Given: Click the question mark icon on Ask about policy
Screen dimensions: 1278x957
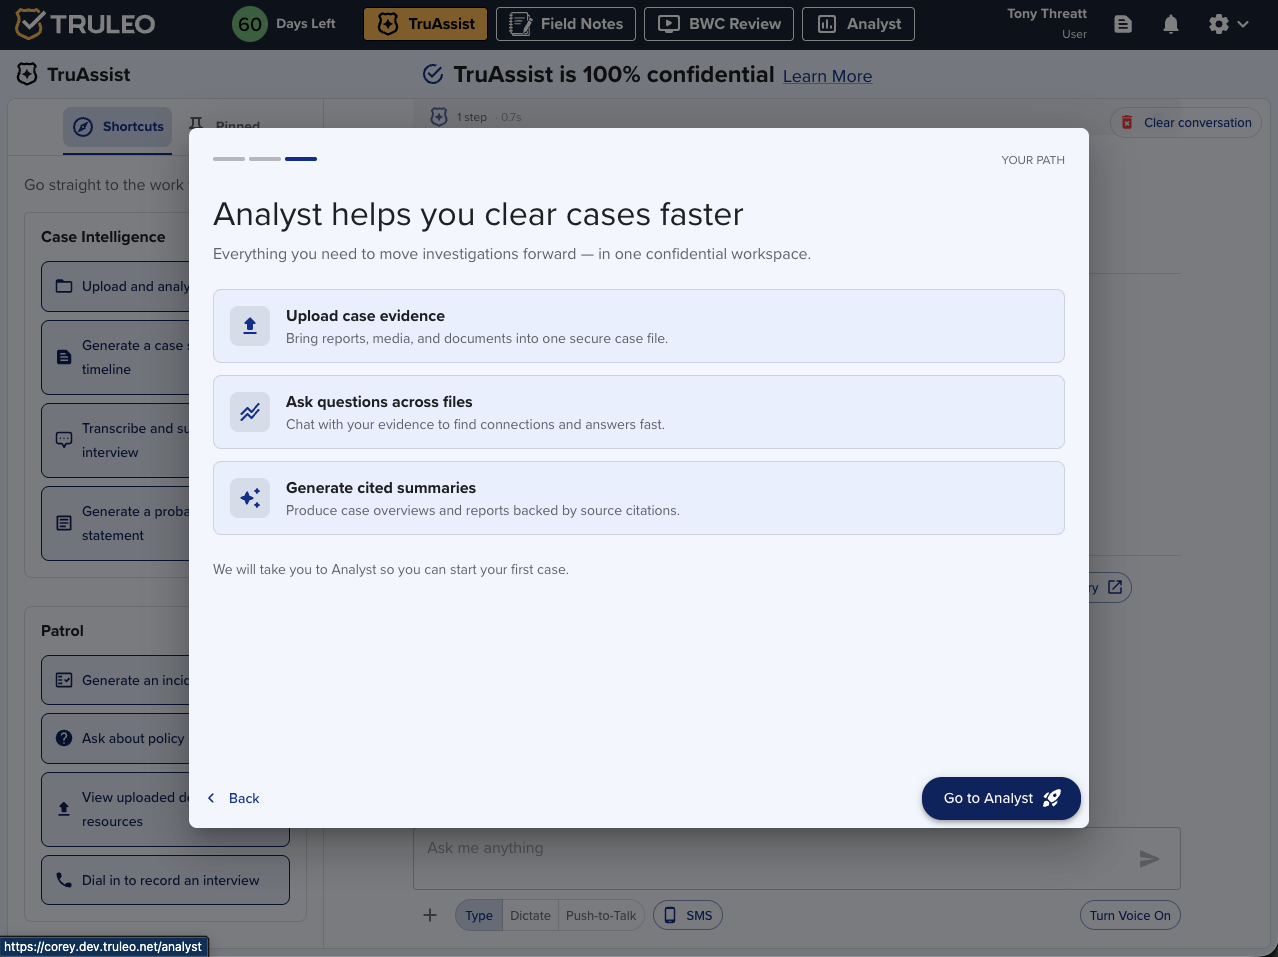Looking at the screenshot, I should pos(64,738).
